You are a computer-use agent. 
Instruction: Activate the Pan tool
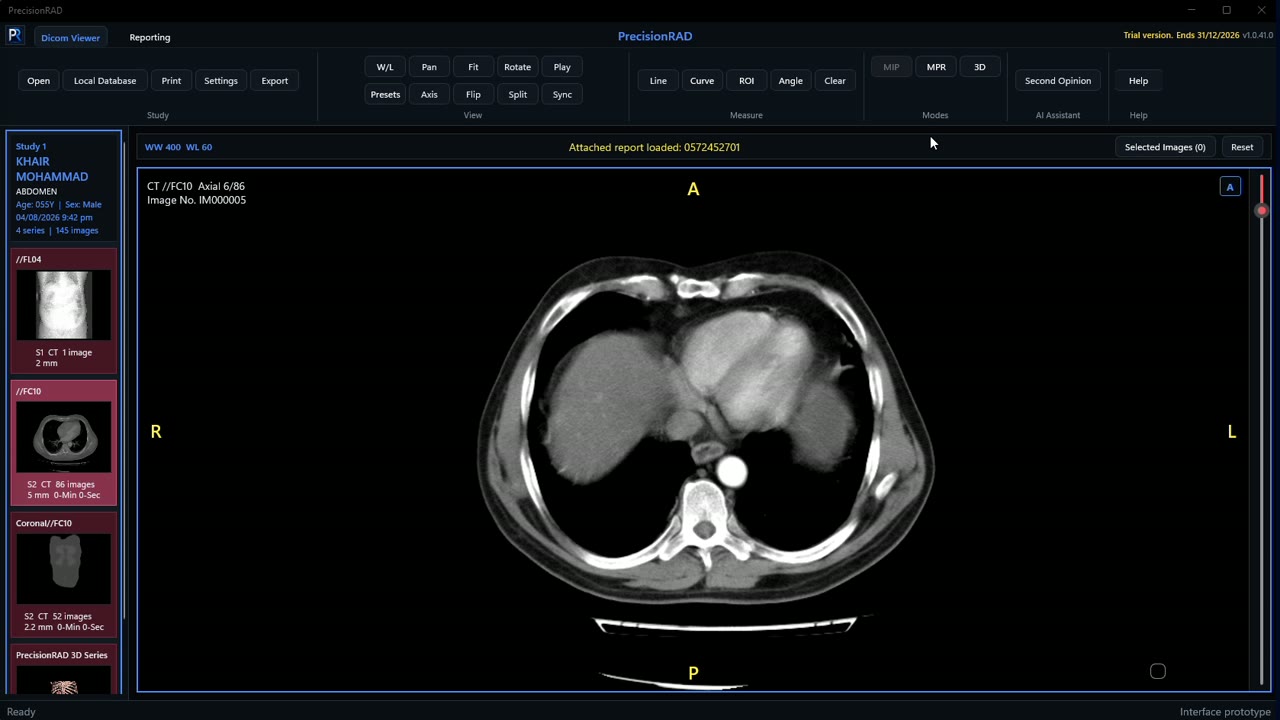[x=429, y=67]
